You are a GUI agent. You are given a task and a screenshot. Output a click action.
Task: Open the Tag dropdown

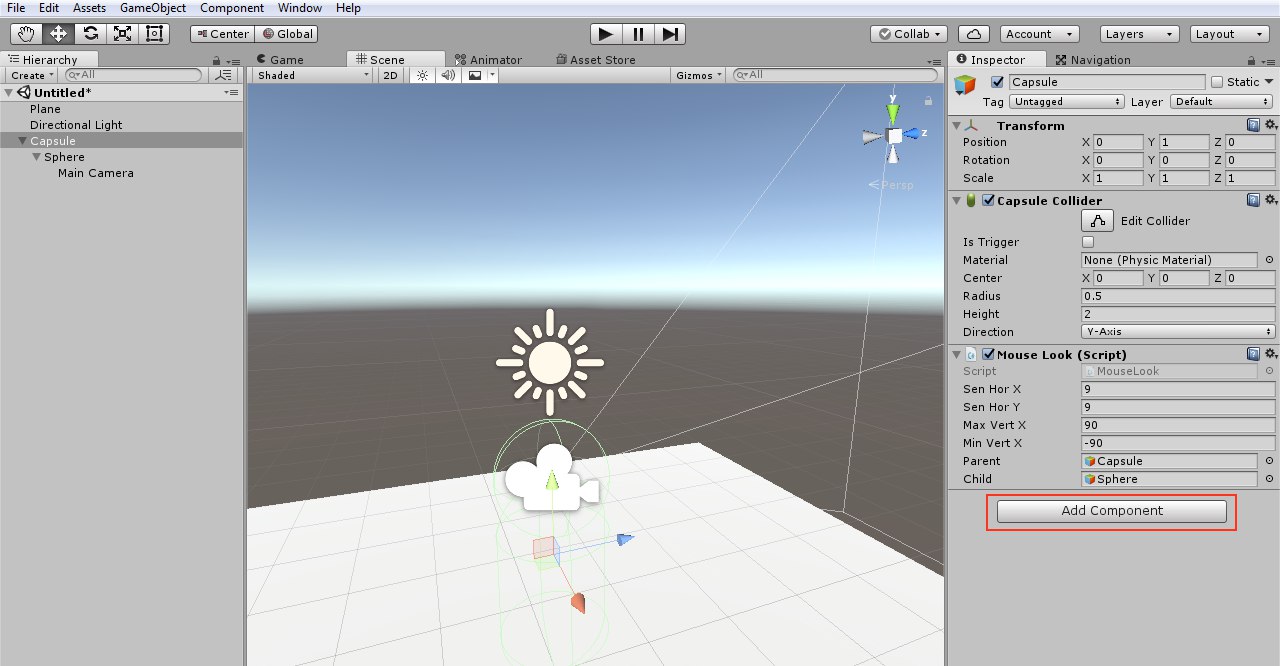[1066, 101]
